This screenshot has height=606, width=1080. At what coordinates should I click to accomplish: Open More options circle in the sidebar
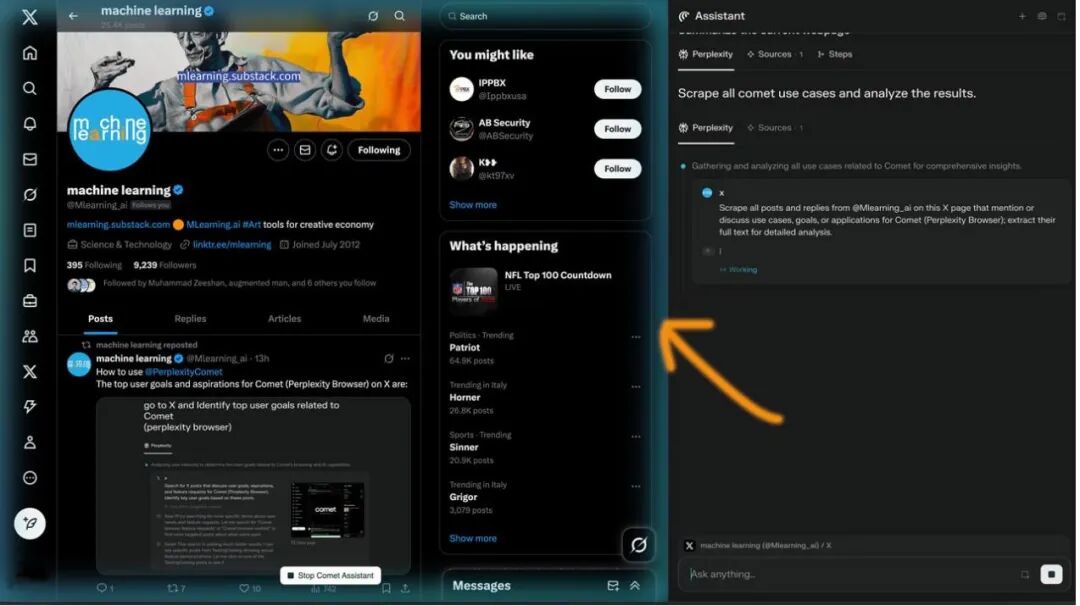[30, 478]
